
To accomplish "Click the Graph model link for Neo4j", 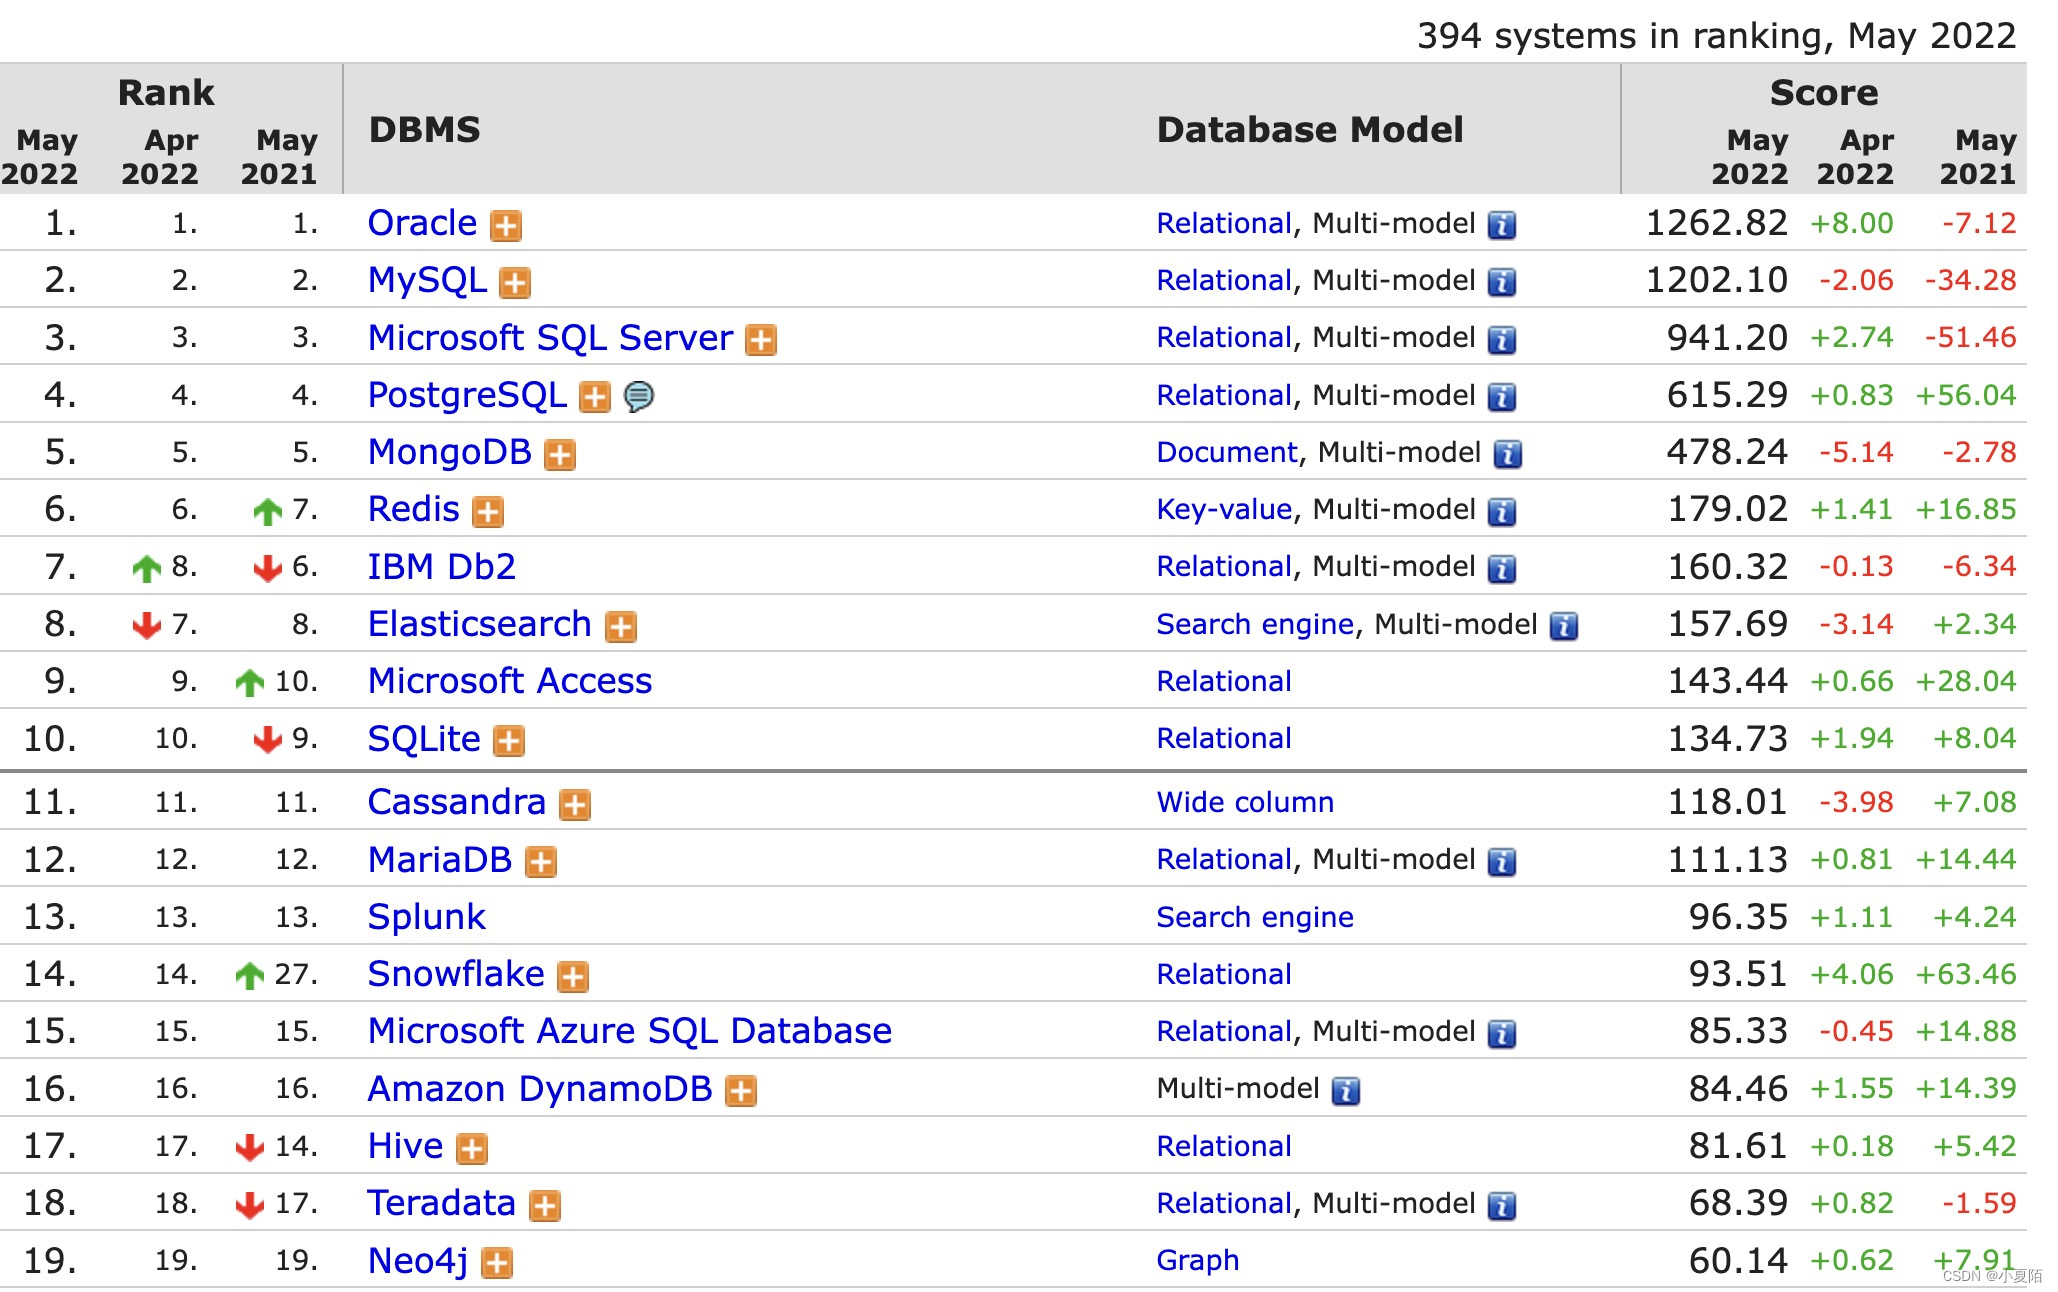I will click(1198, 1260).
